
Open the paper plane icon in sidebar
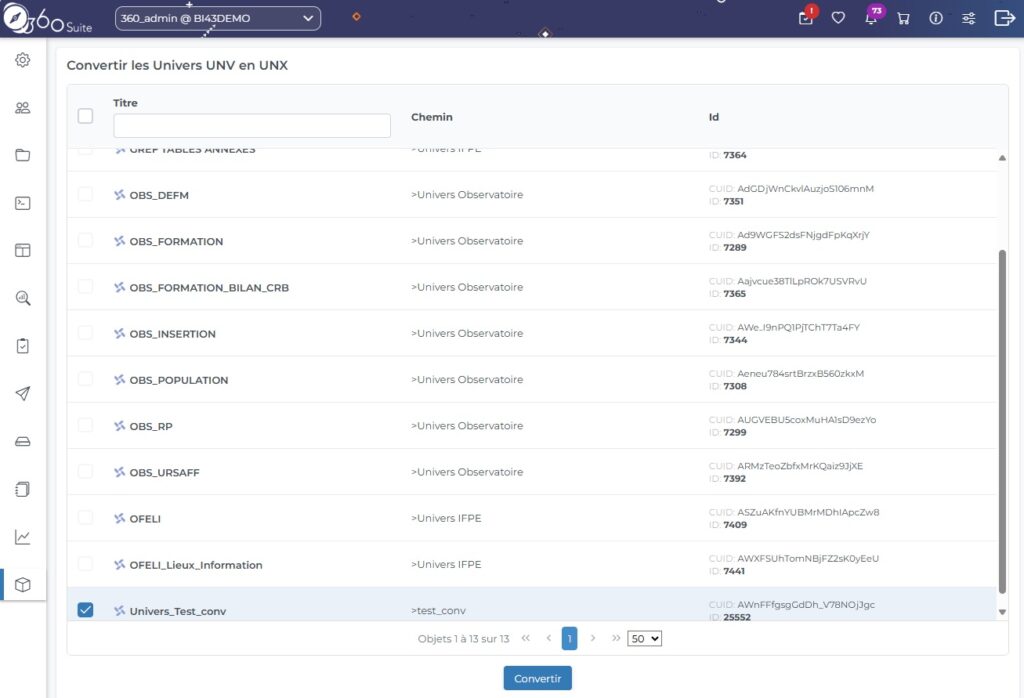(x=22, y=394)
